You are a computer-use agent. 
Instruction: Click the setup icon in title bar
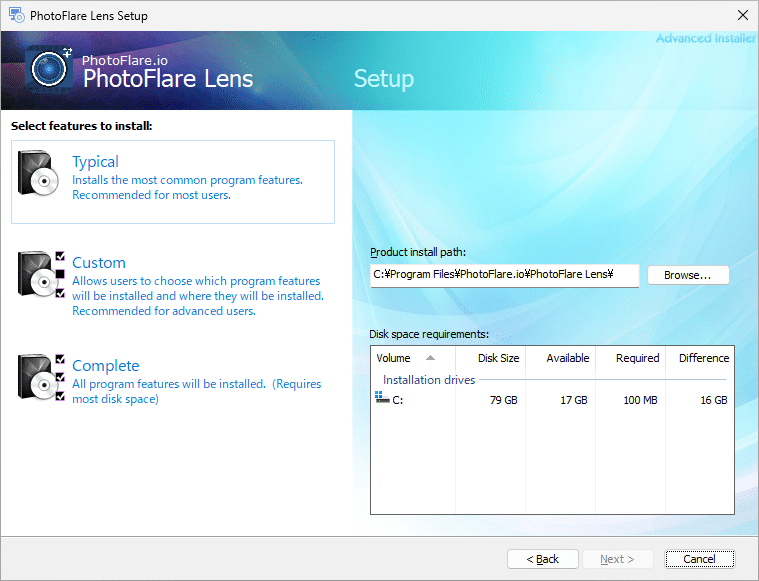click(x=16, y=15)
